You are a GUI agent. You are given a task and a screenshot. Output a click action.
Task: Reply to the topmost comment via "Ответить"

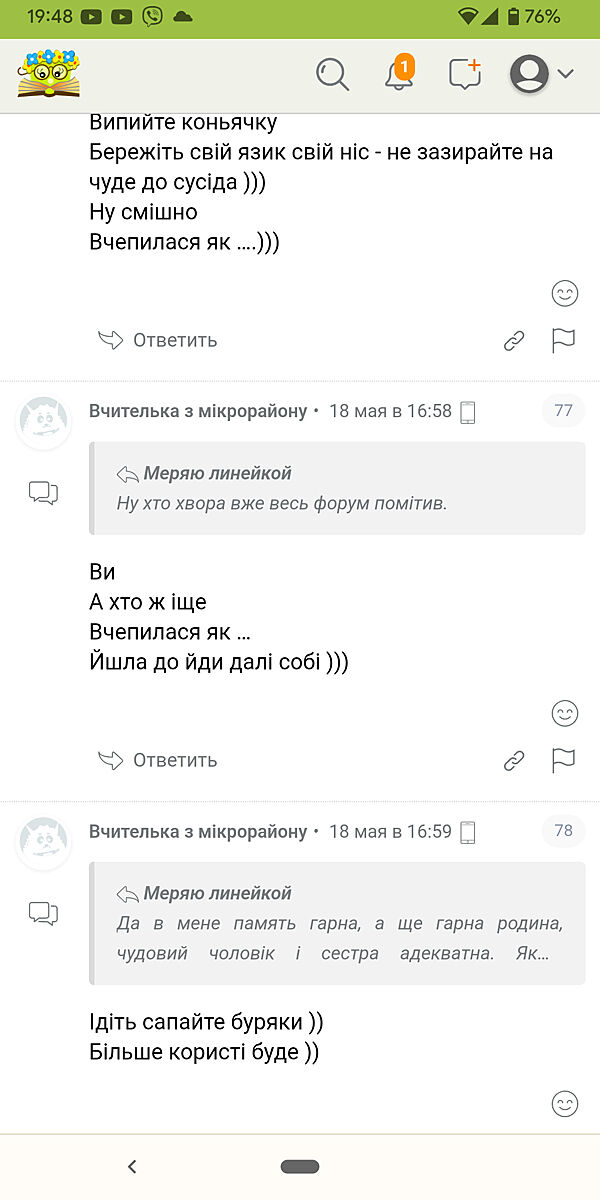click(x=158, y=341)
